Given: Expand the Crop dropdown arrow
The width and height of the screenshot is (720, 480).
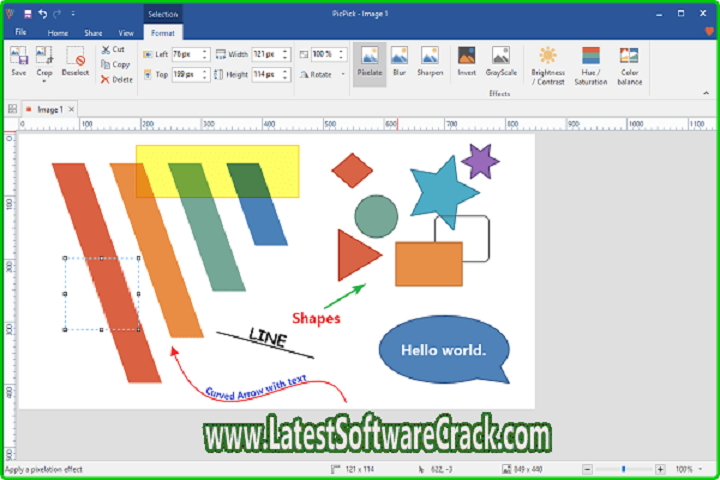Looking at the screenshot, I should pyautogui.click(x=45, y=80).
